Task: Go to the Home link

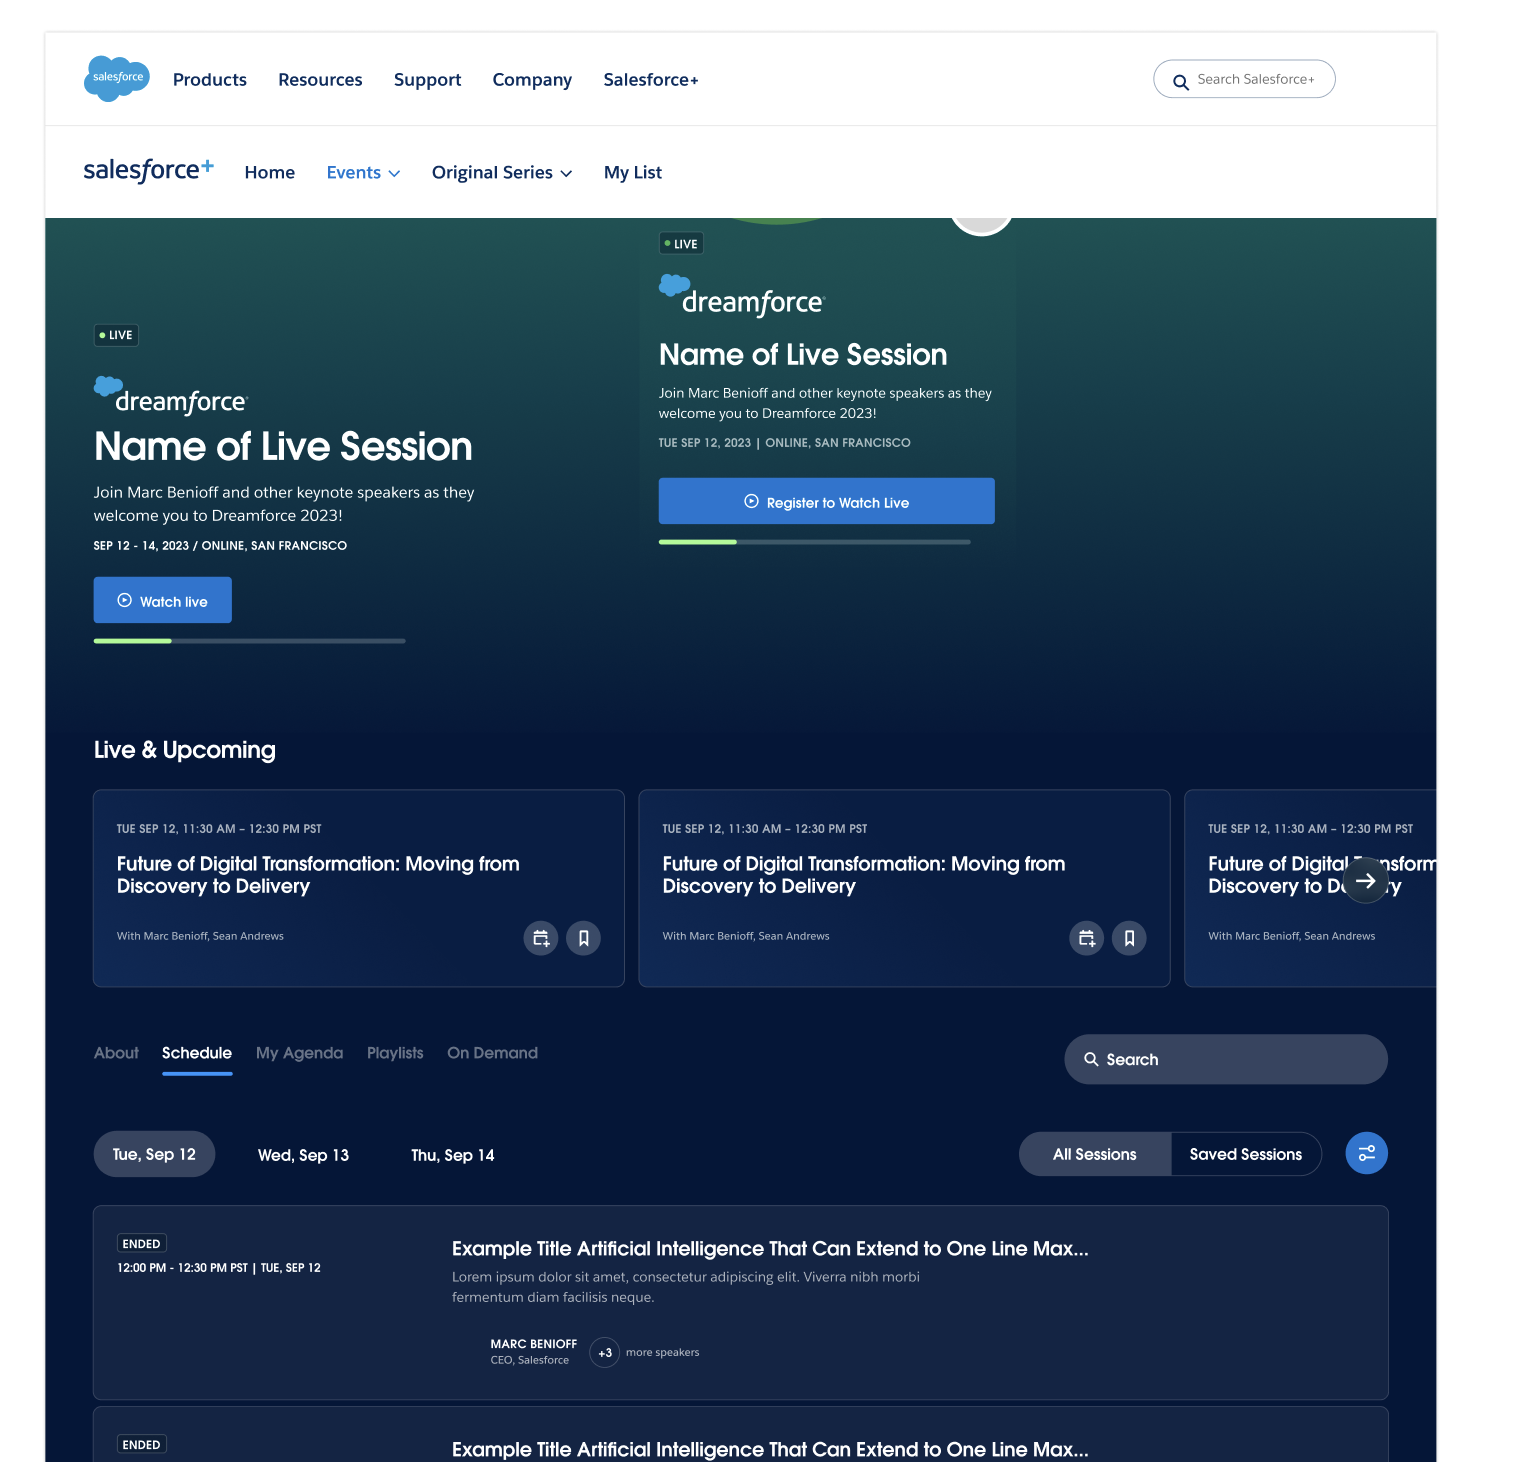Action: pyautogui.click(x=270, y=173)
